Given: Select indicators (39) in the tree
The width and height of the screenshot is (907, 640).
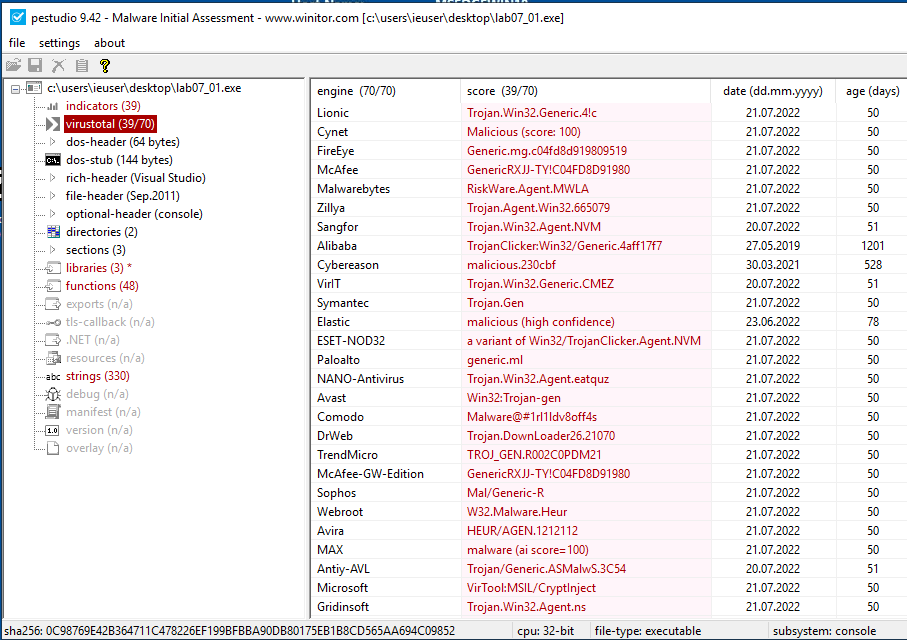Looking at the screenshot, I should click(x=103, y=106).
